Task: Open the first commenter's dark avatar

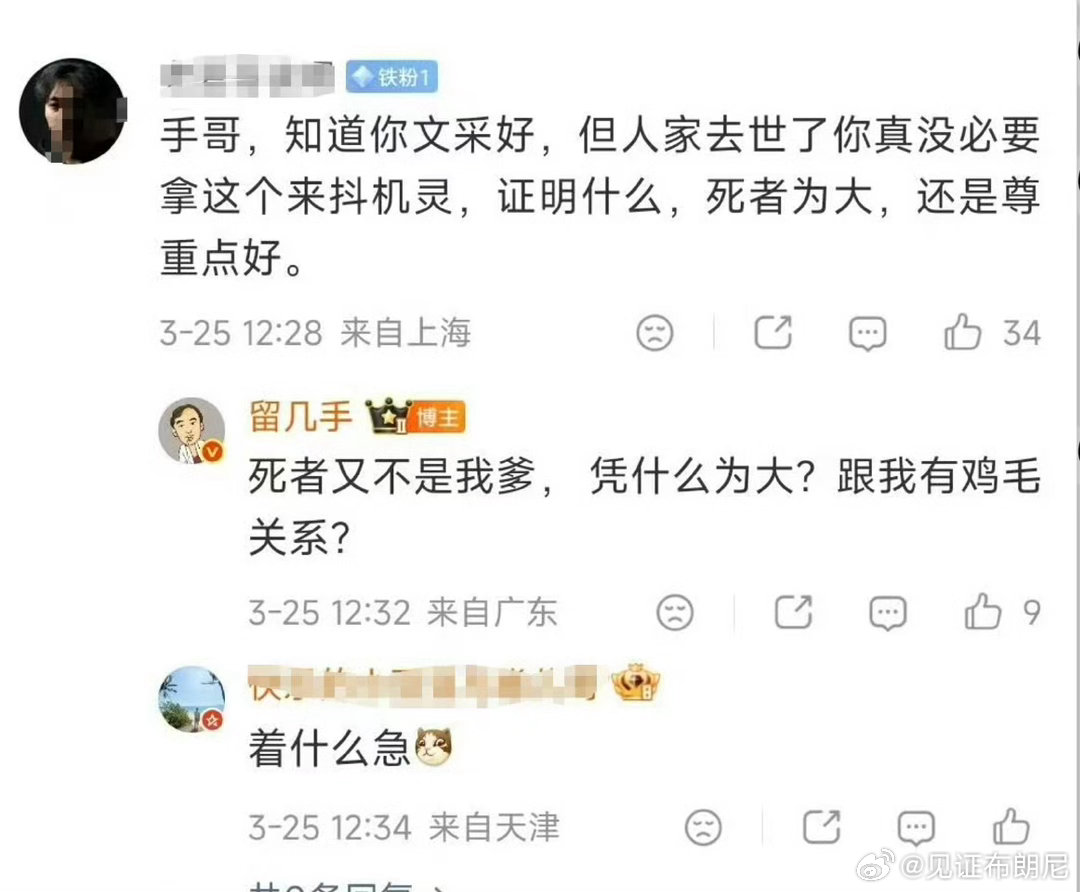Action: click(x=72, y=111)
